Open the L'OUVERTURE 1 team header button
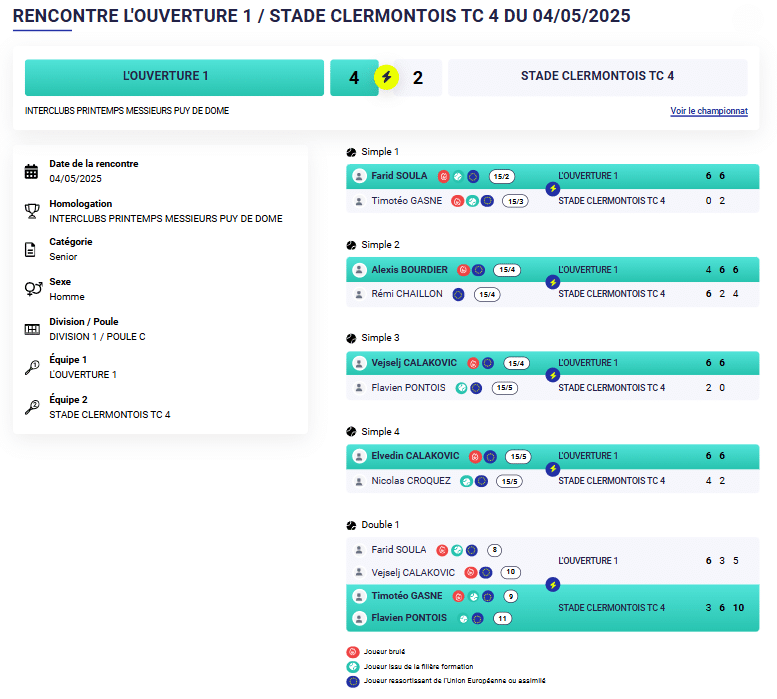 coord(165,76)
